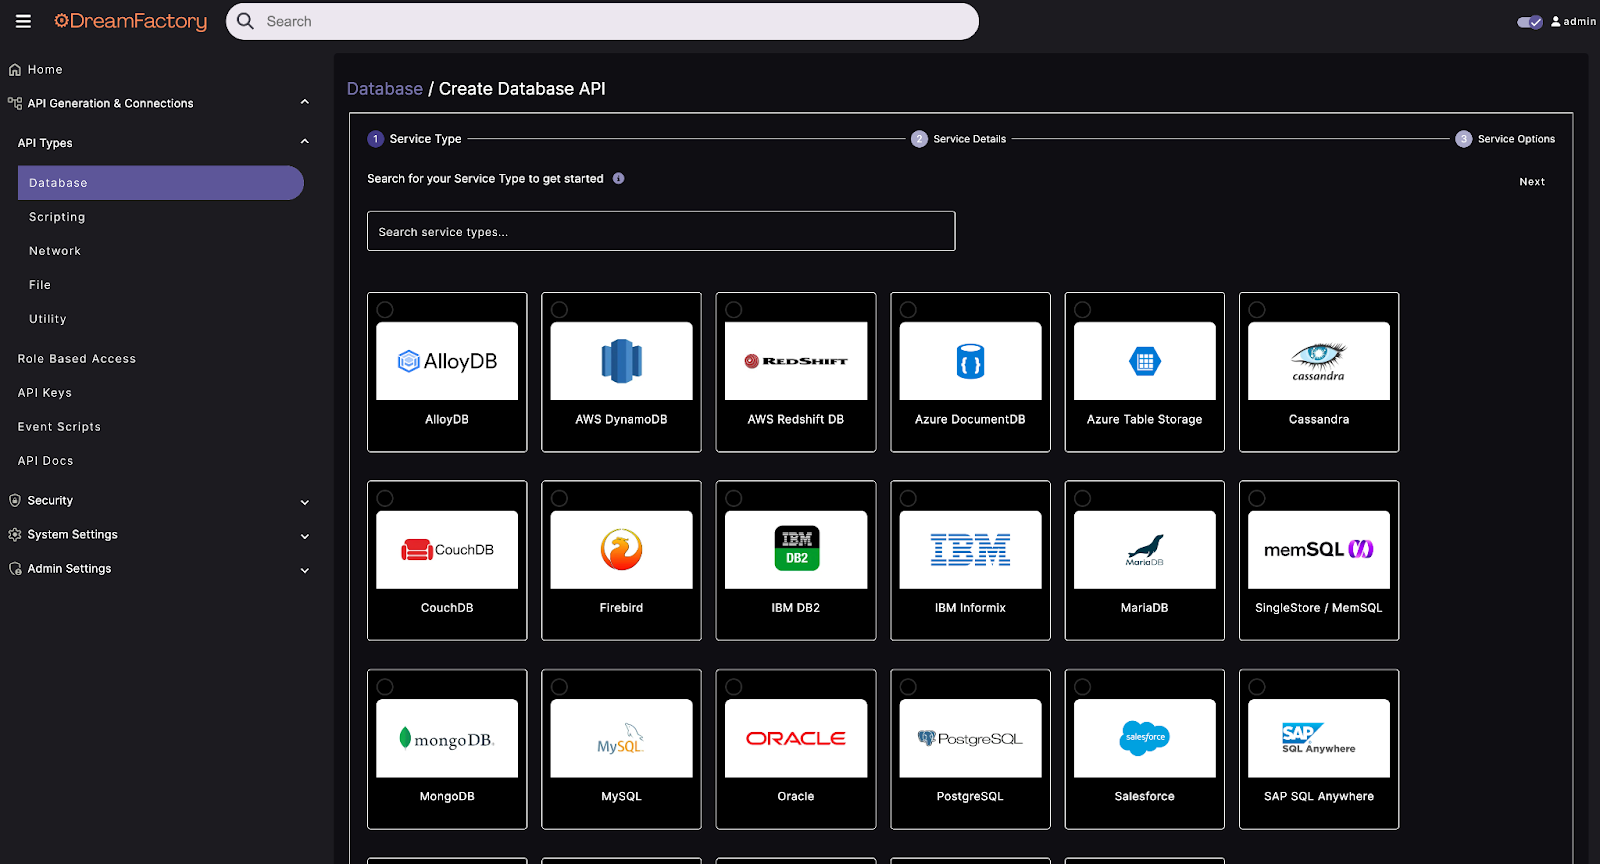Toggle the theme switch near admin
The height and width of the screenshot is (864, 1600).
point(1530,22)
